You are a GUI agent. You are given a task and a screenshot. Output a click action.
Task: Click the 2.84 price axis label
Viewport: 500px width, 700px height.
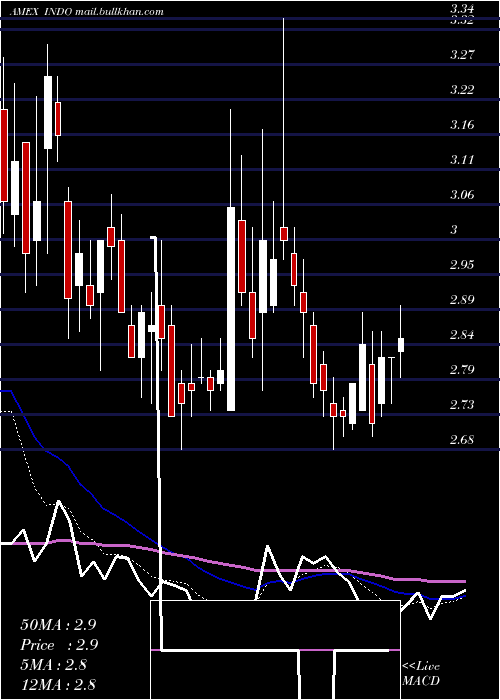click(x=462, y=334)
